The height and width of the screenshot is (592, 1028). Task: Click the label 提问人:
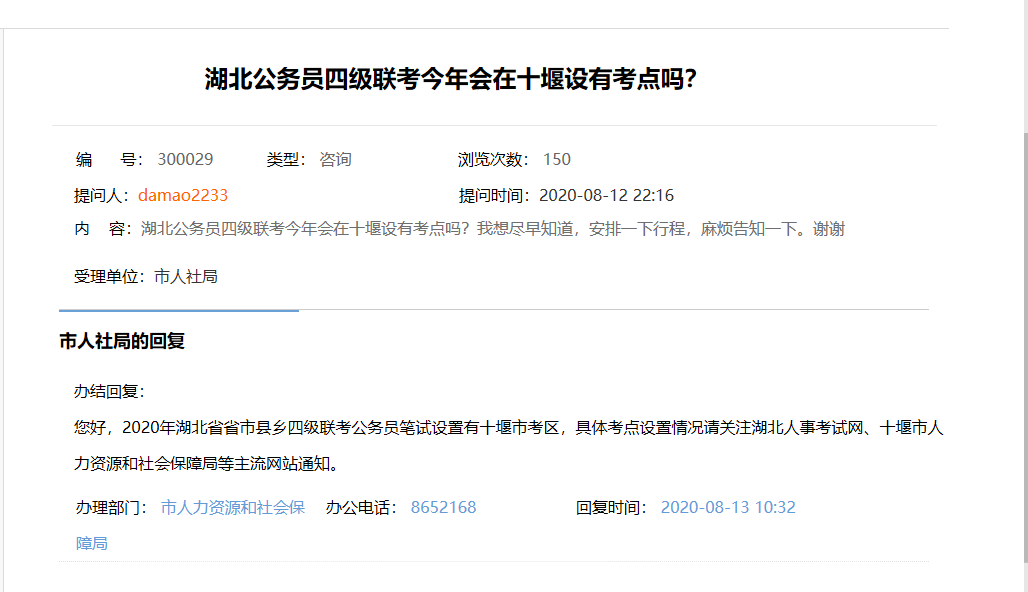[x=104, y=195]
